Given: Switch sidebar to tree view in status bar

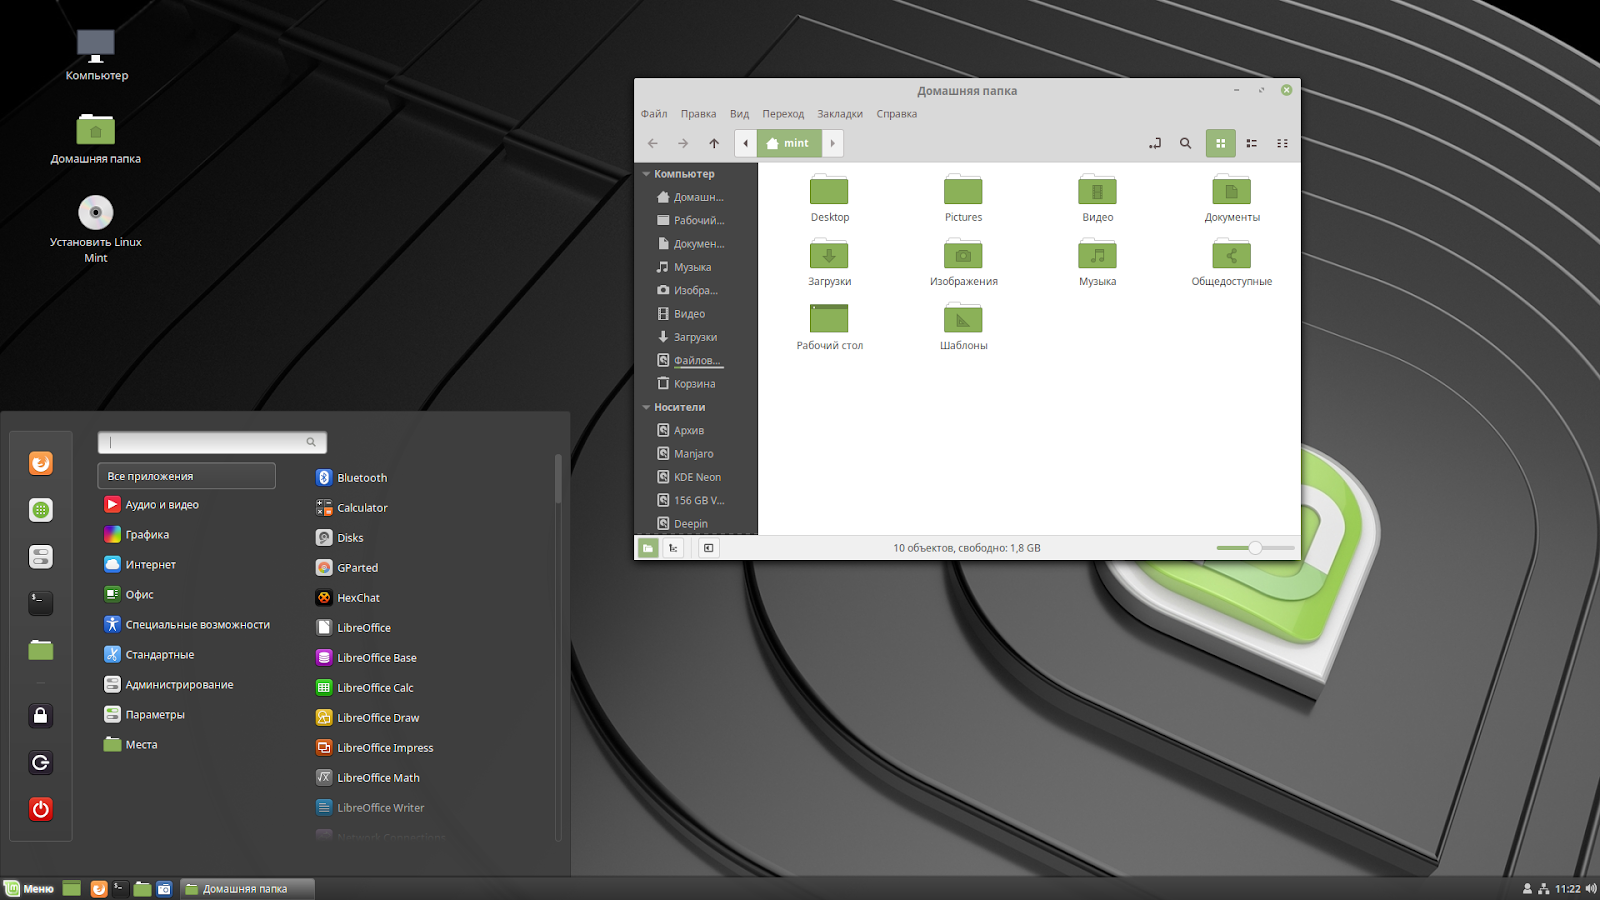Looking at the screenshot, I should coord(673,548).
